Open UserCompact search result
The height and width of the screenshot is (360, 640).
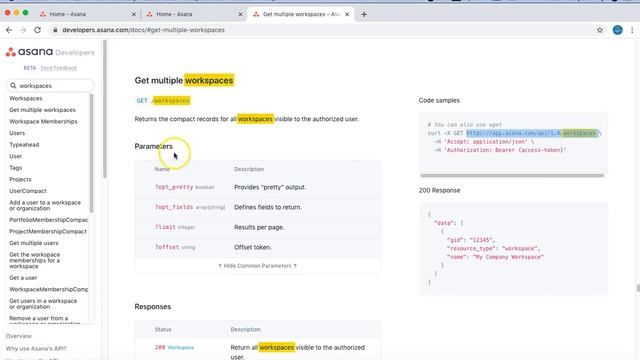(x=28, y=191)
